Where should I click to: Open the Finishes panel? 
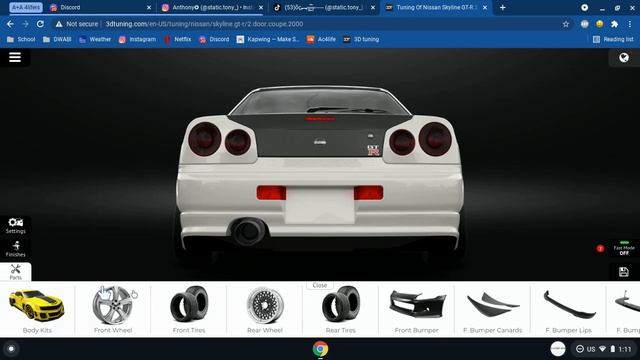[16, 249]
